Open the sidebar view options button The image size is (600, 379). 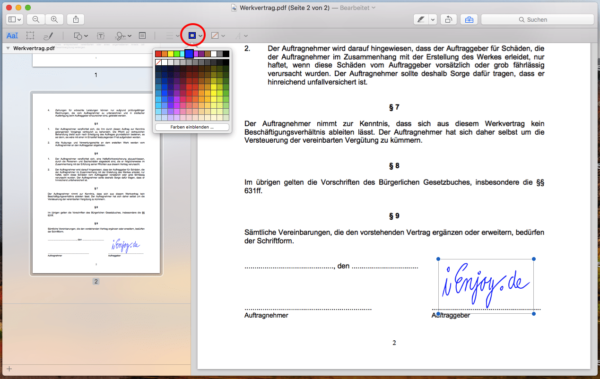(x=15, y=20)
